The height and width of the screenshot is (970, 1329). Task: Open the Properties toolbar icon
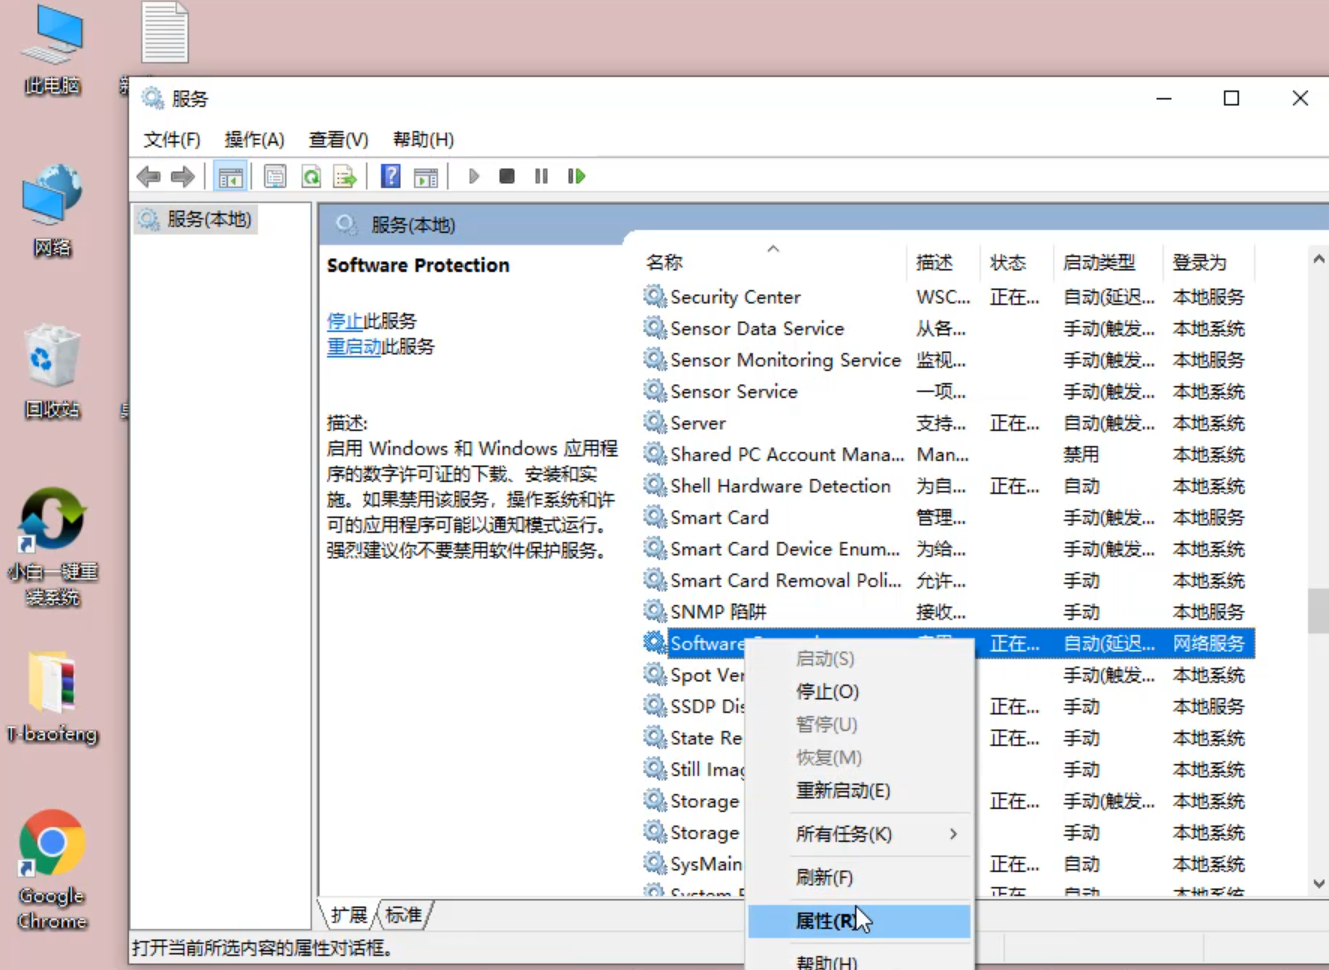point(275,177)
